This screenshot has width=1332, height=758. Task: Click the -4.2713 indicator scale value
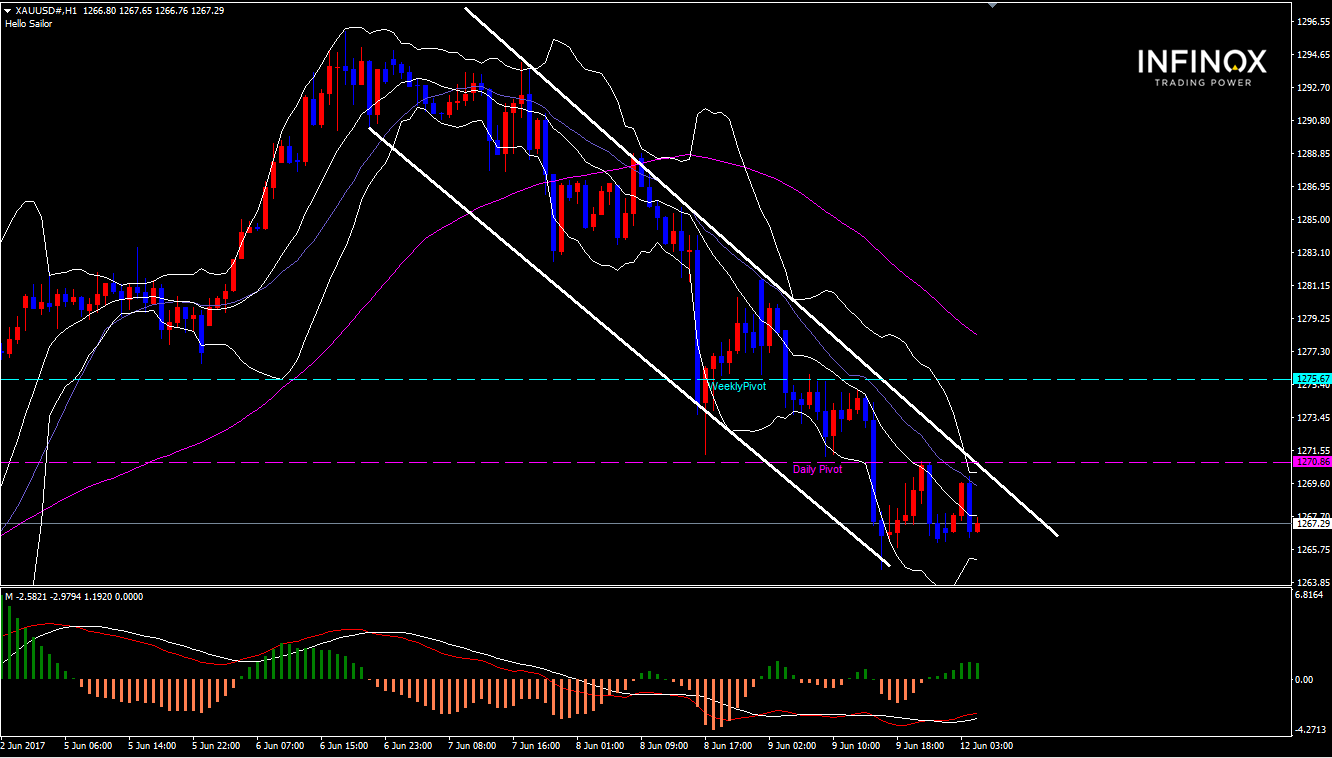pos(1311,730)
